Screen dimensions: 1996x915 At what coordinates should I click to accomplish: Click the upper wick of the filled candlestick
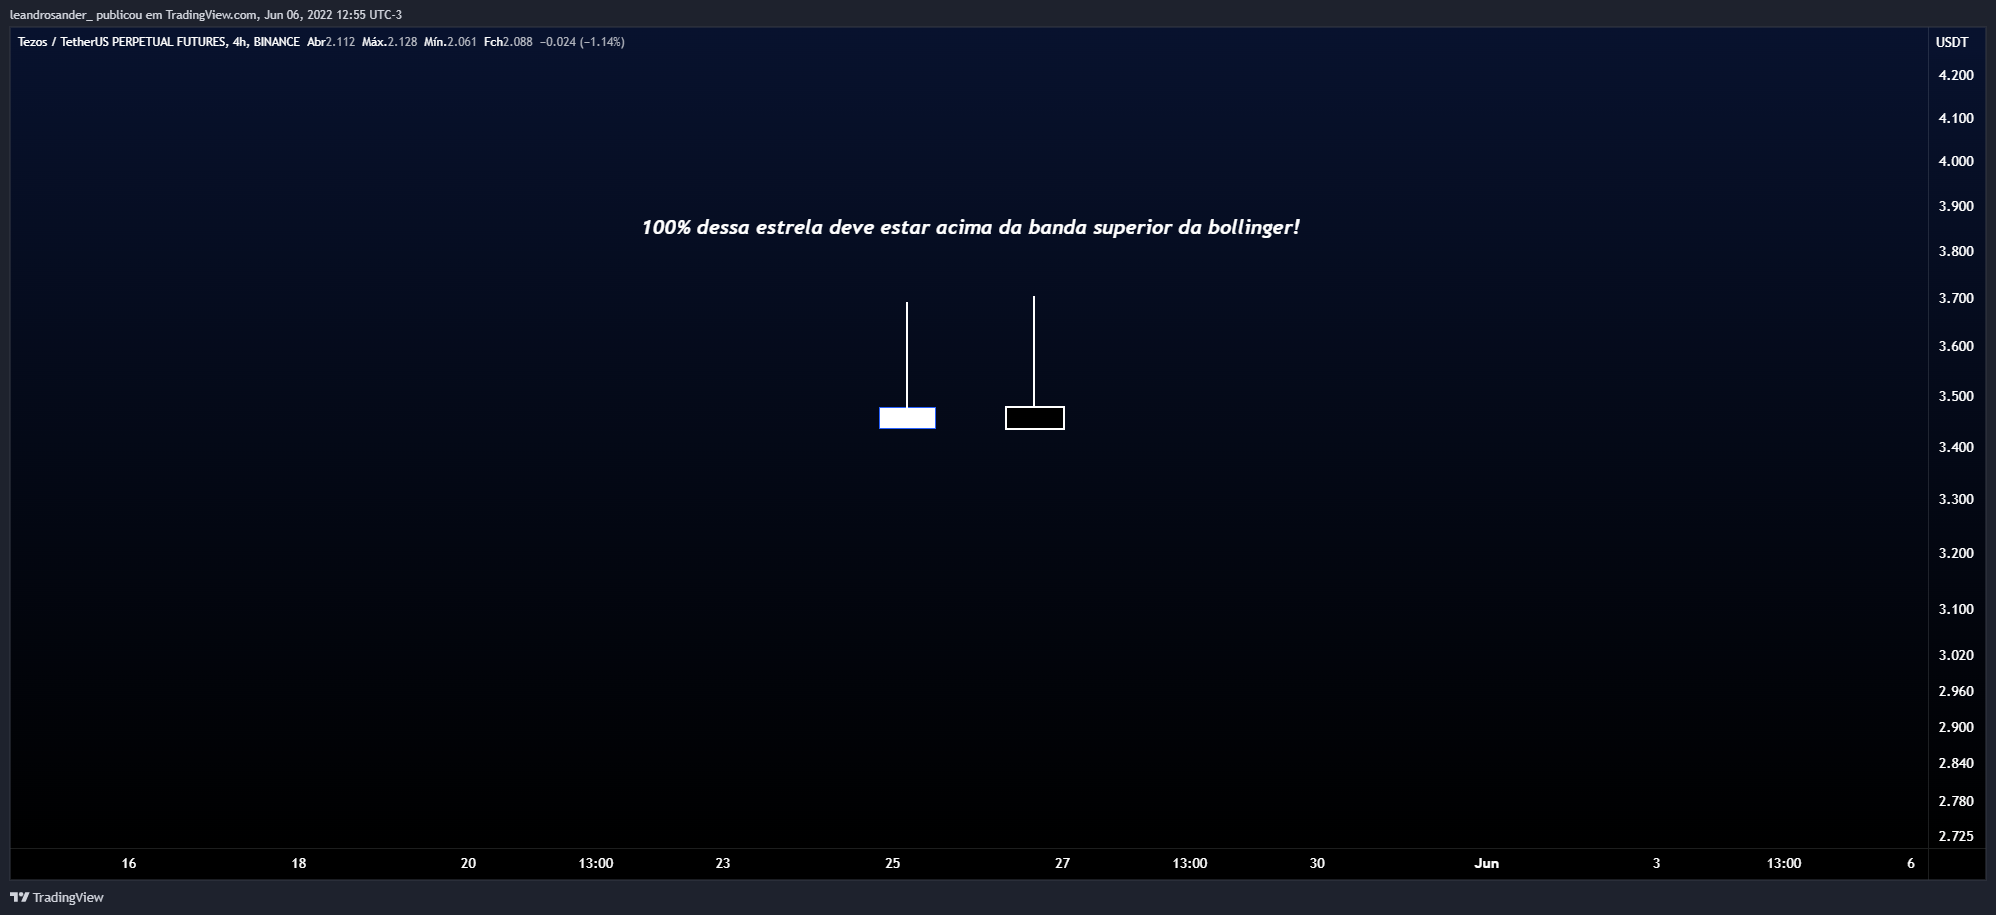(907, 354)
